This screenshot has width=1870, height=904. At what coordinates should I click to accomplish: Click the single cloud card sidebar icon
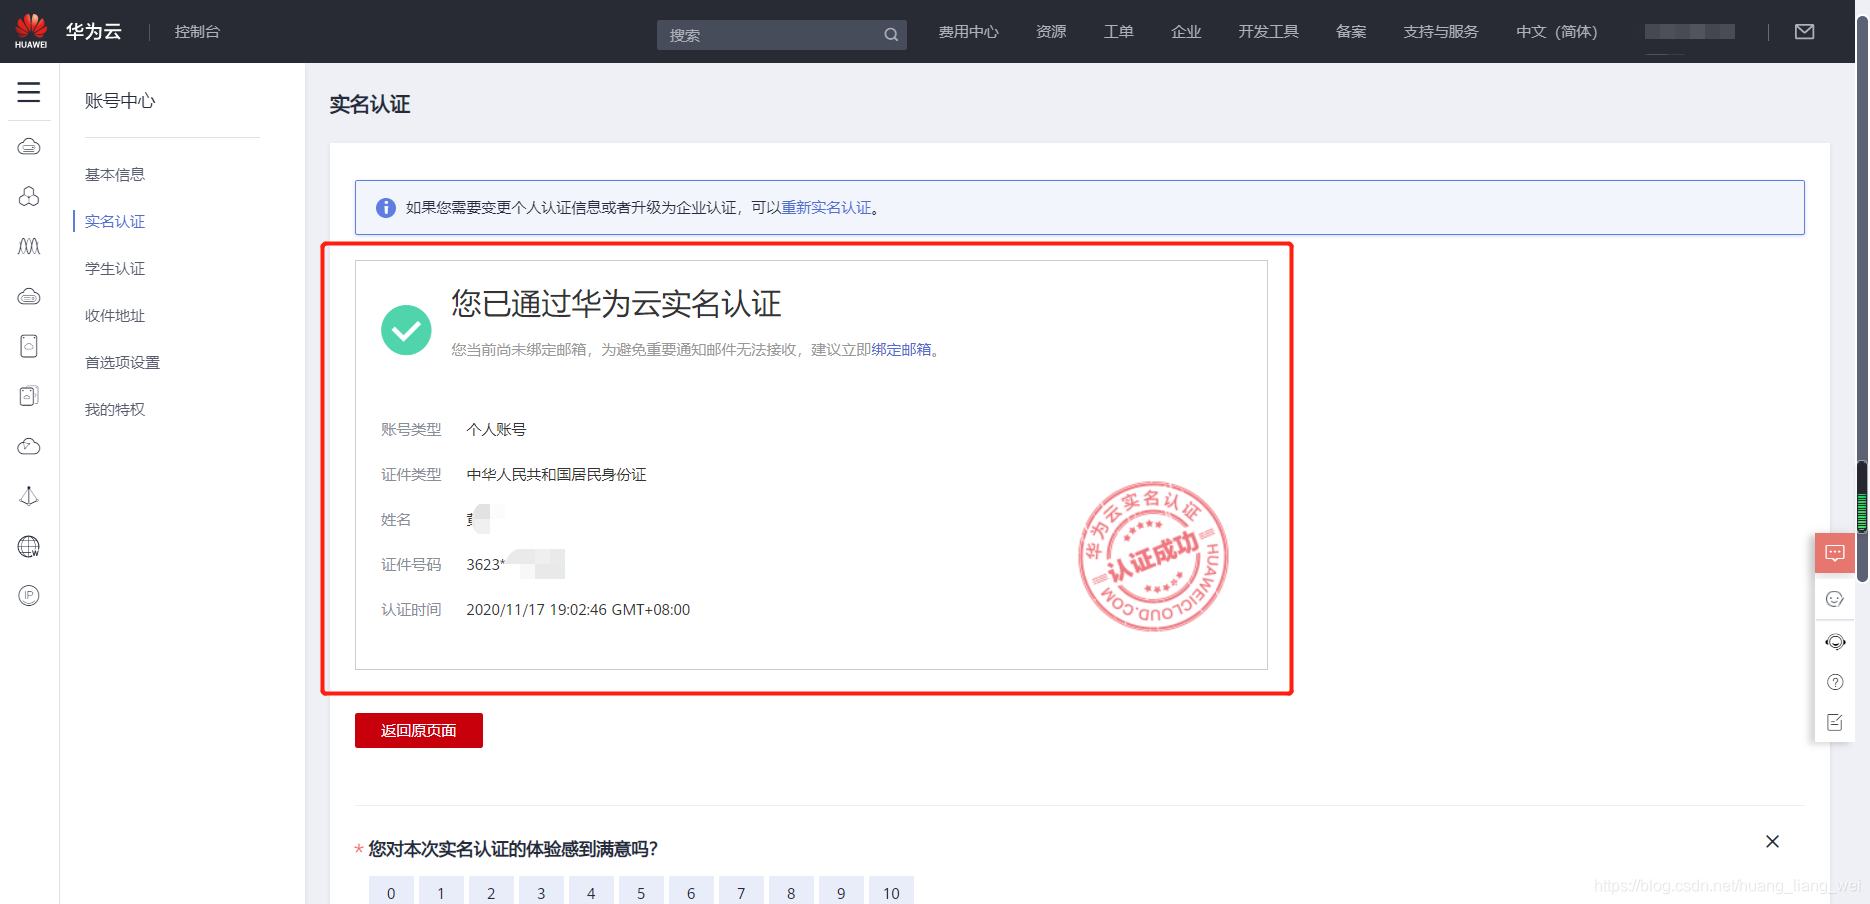29,346
